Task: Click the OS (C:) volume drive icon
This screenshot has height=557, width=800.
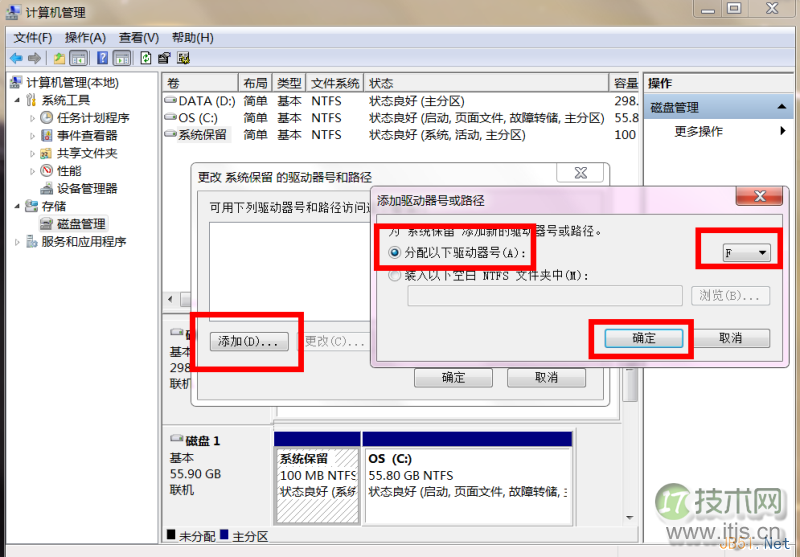Action: pos(170,117)
